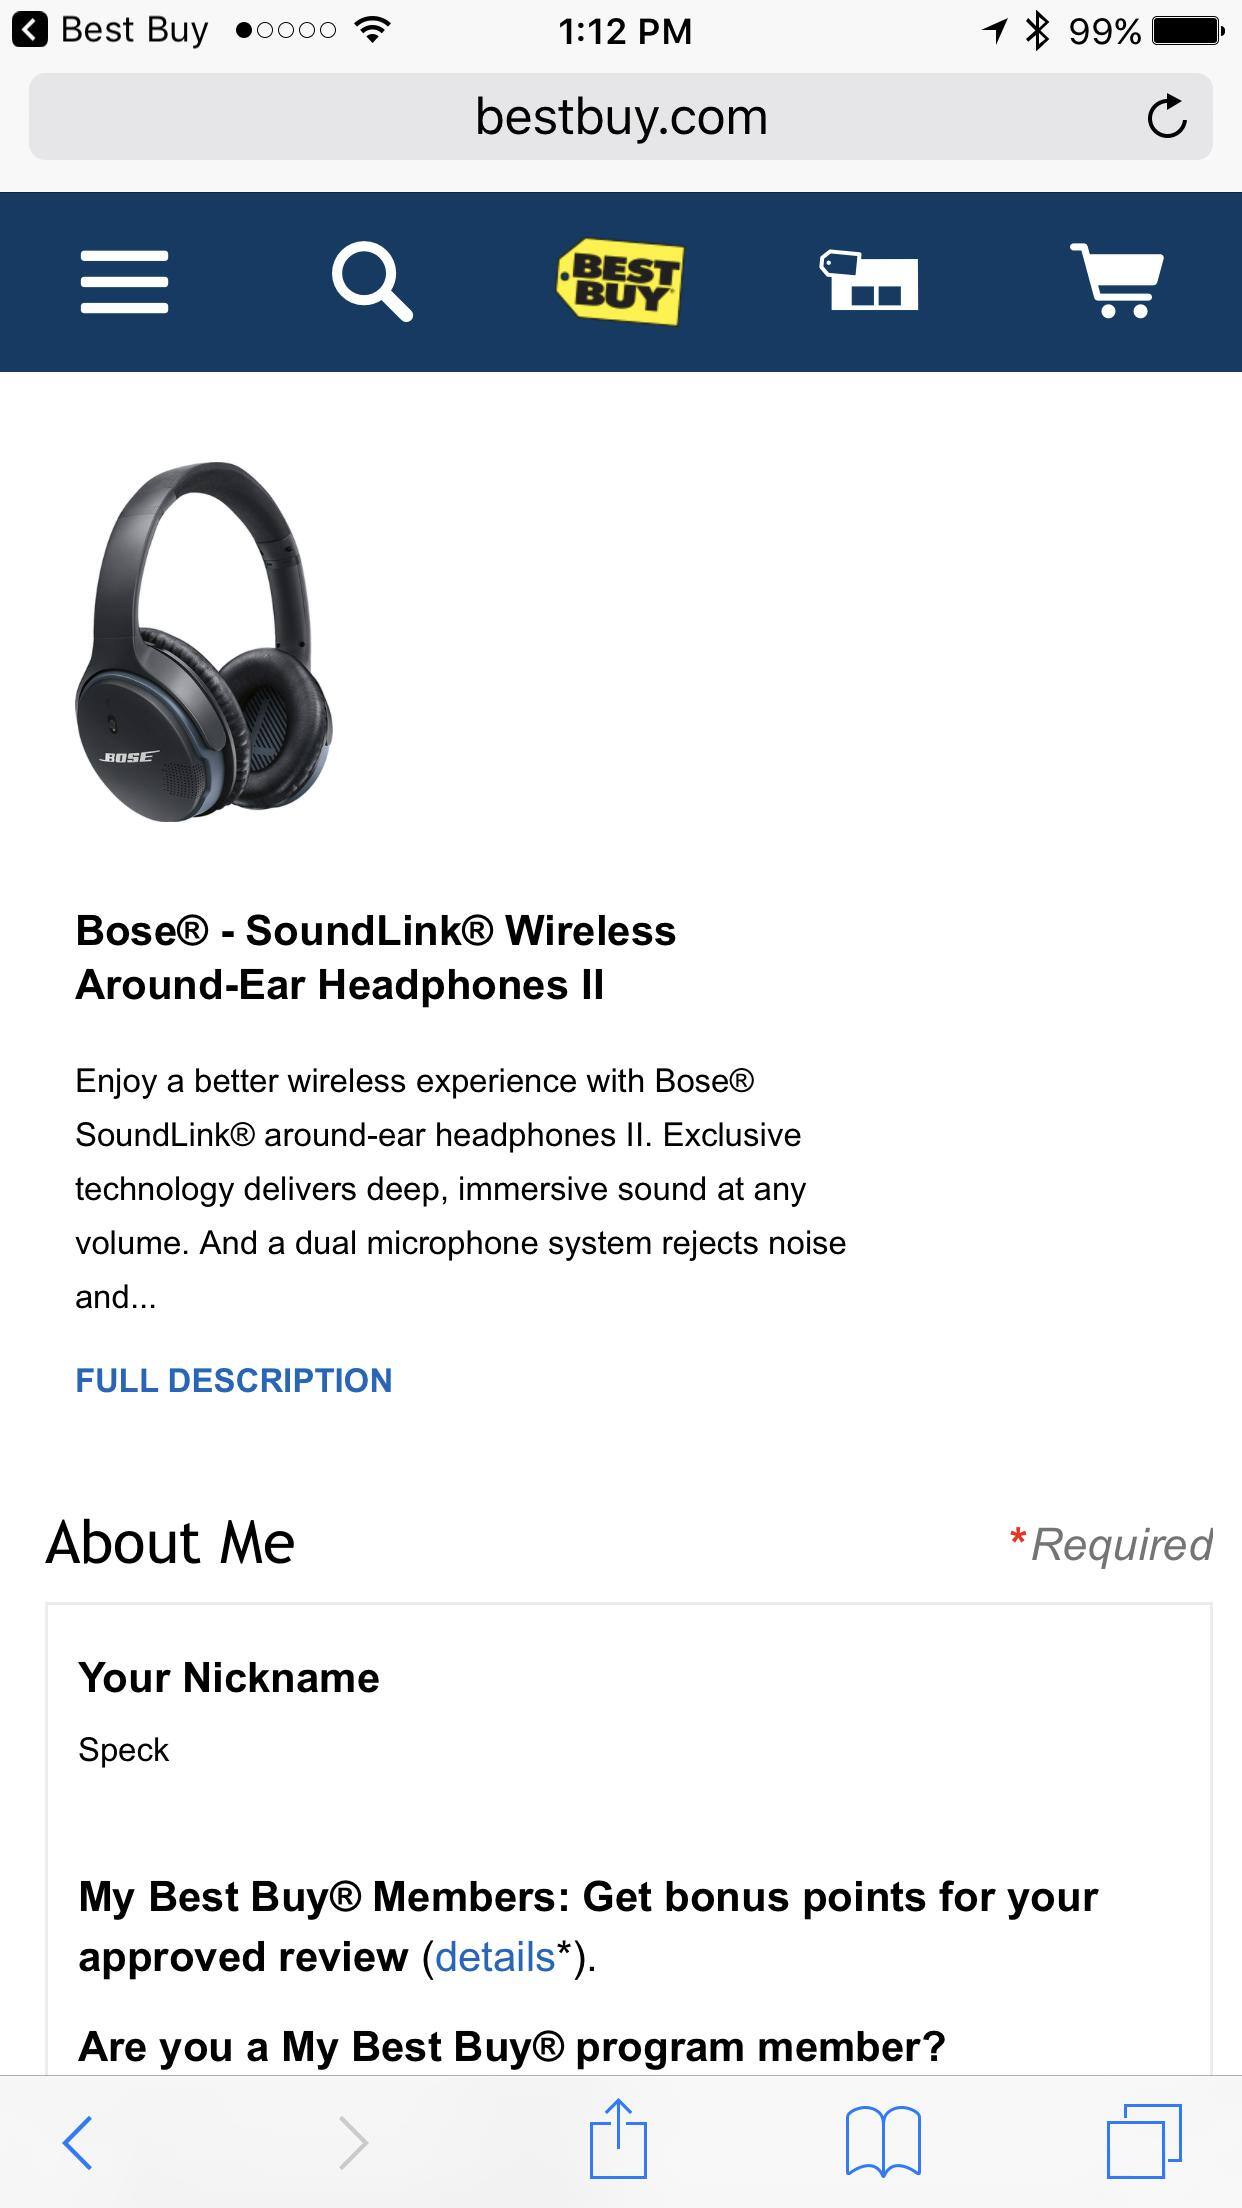Tap the Bose headphones product image
This screenshot has height=2208, width=1242.
click(x=204, y=642)
